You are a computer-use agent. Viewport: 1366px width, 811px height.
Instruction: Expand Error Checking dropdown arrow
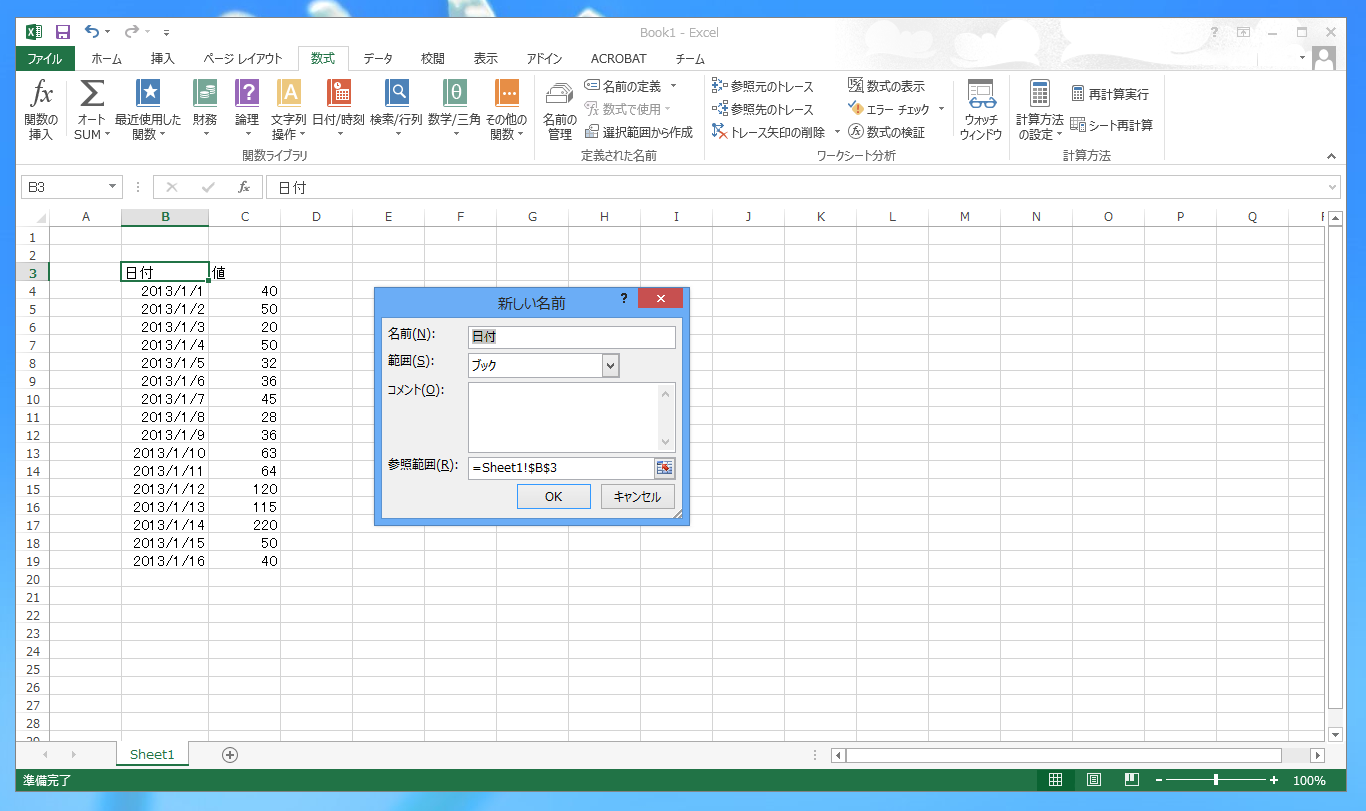pos(941,109)
